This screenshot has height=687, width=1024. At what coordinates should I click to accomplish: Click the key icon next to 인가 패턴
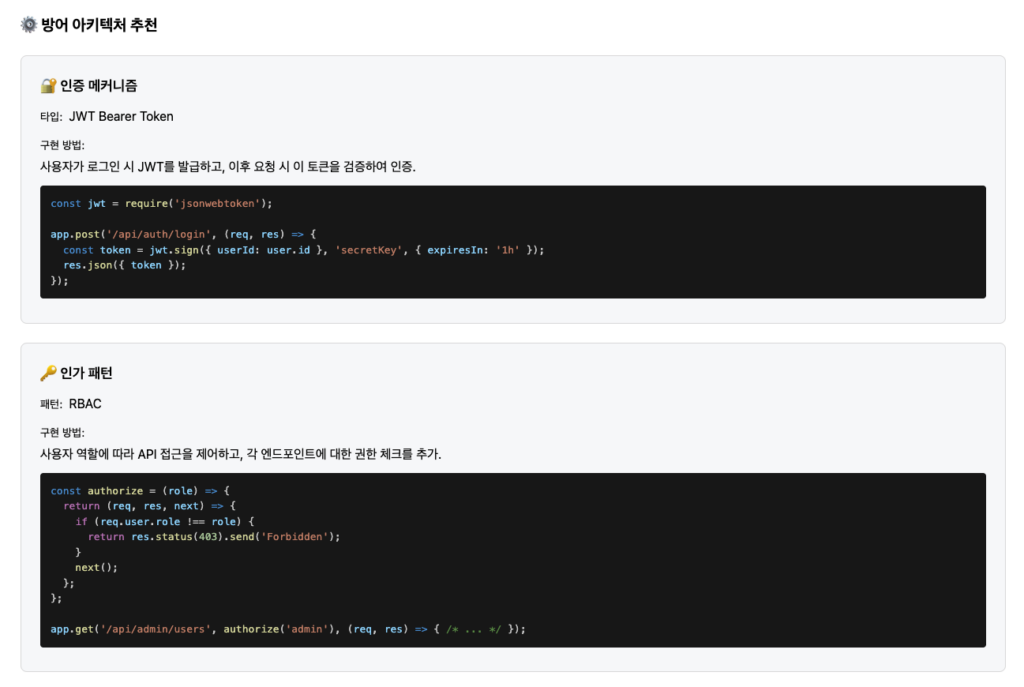[x=48, y=373]
